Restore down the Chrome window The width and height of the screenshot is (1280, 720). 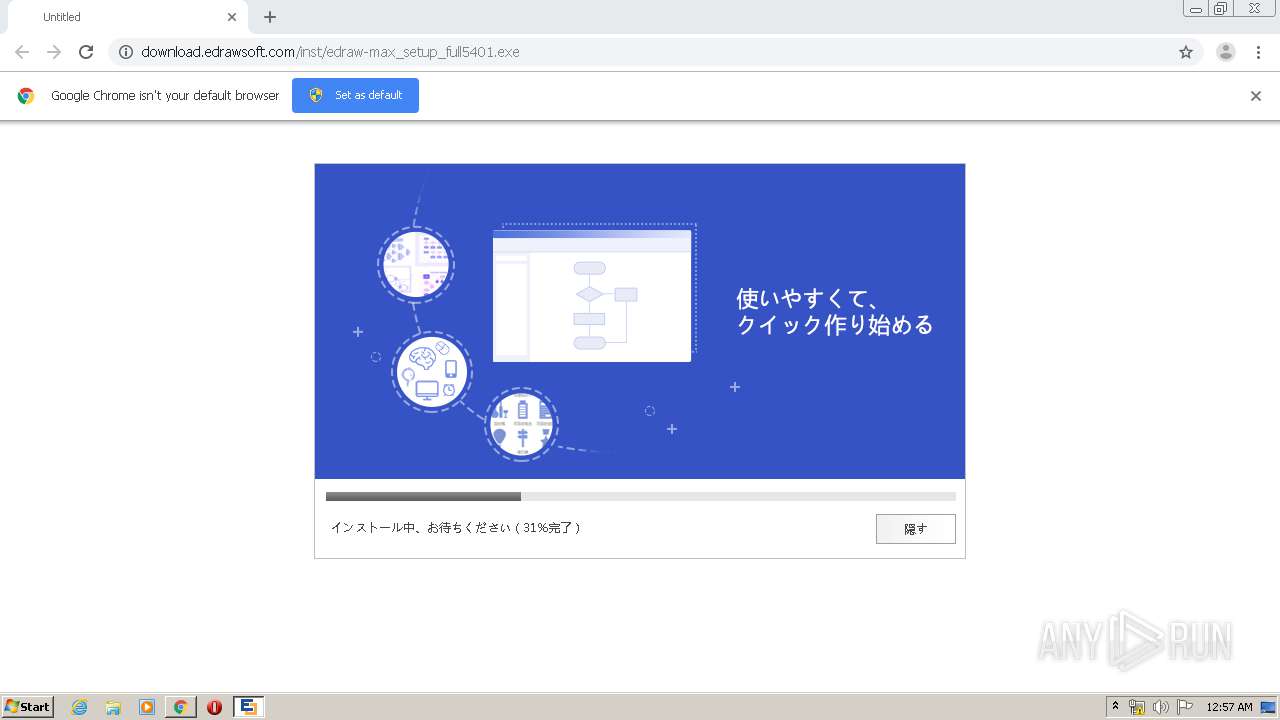click(x=1221, y=9)
